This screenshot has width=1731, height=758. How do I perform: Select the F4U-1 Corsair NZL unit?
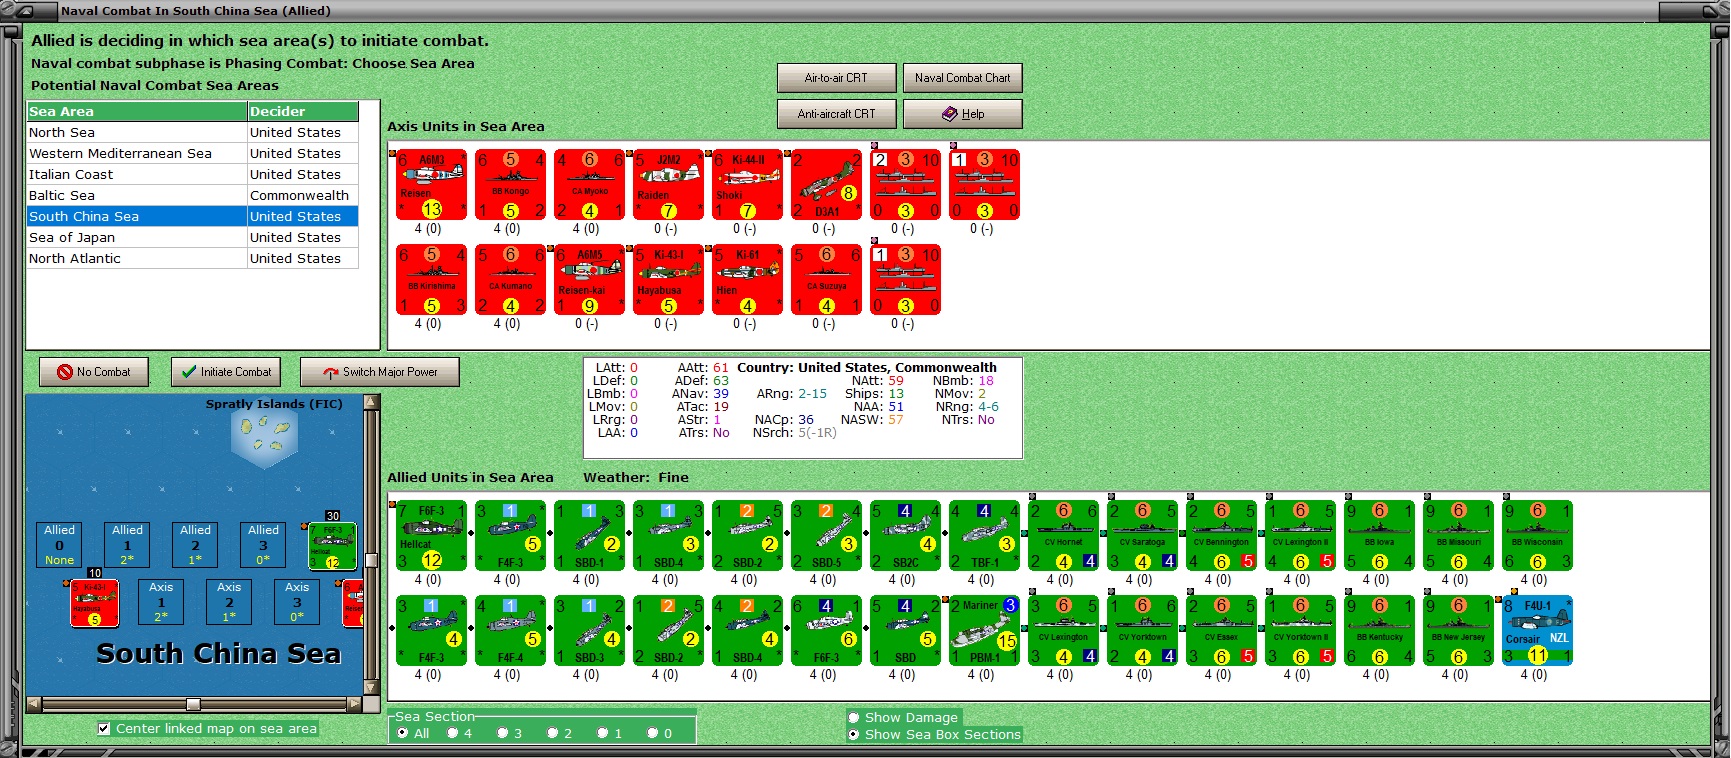coord(1538,631)
